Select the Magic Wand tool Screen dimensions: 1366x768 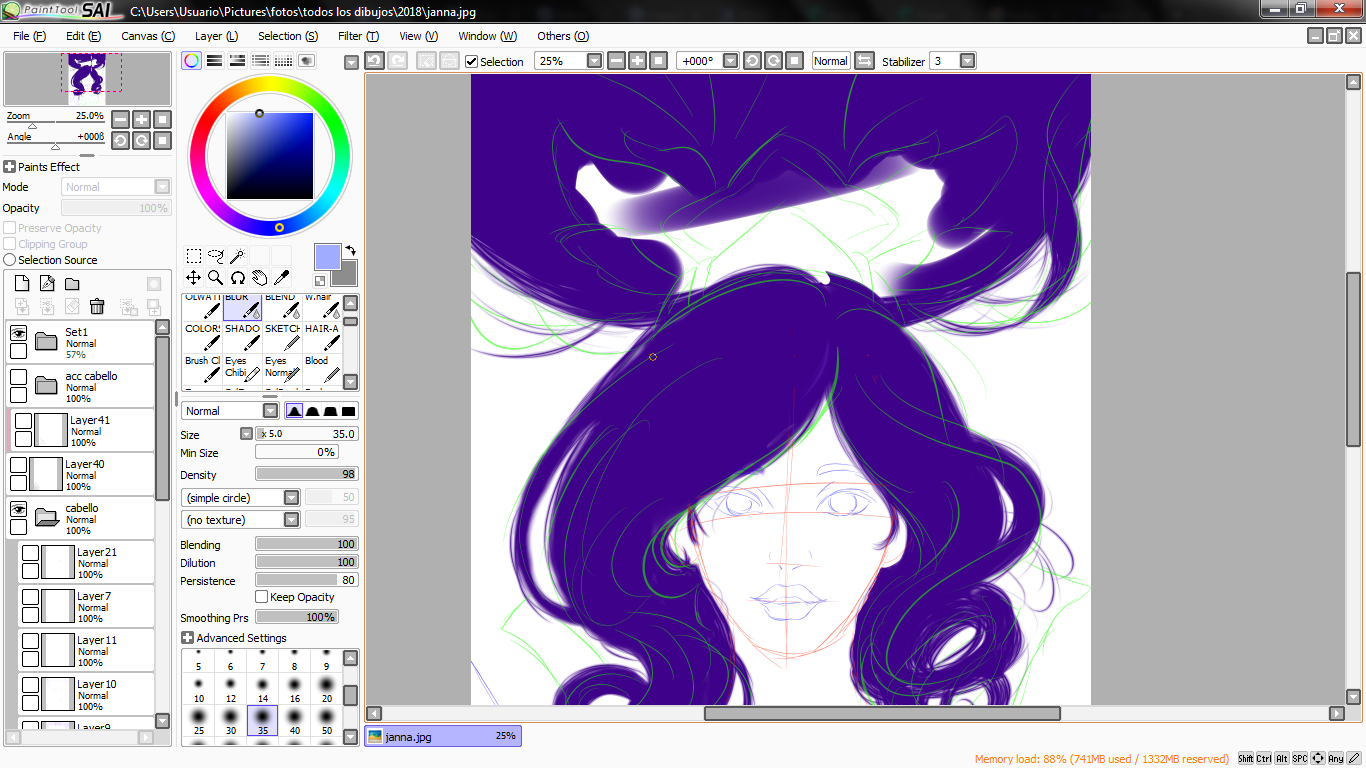[x=238, y=256]
